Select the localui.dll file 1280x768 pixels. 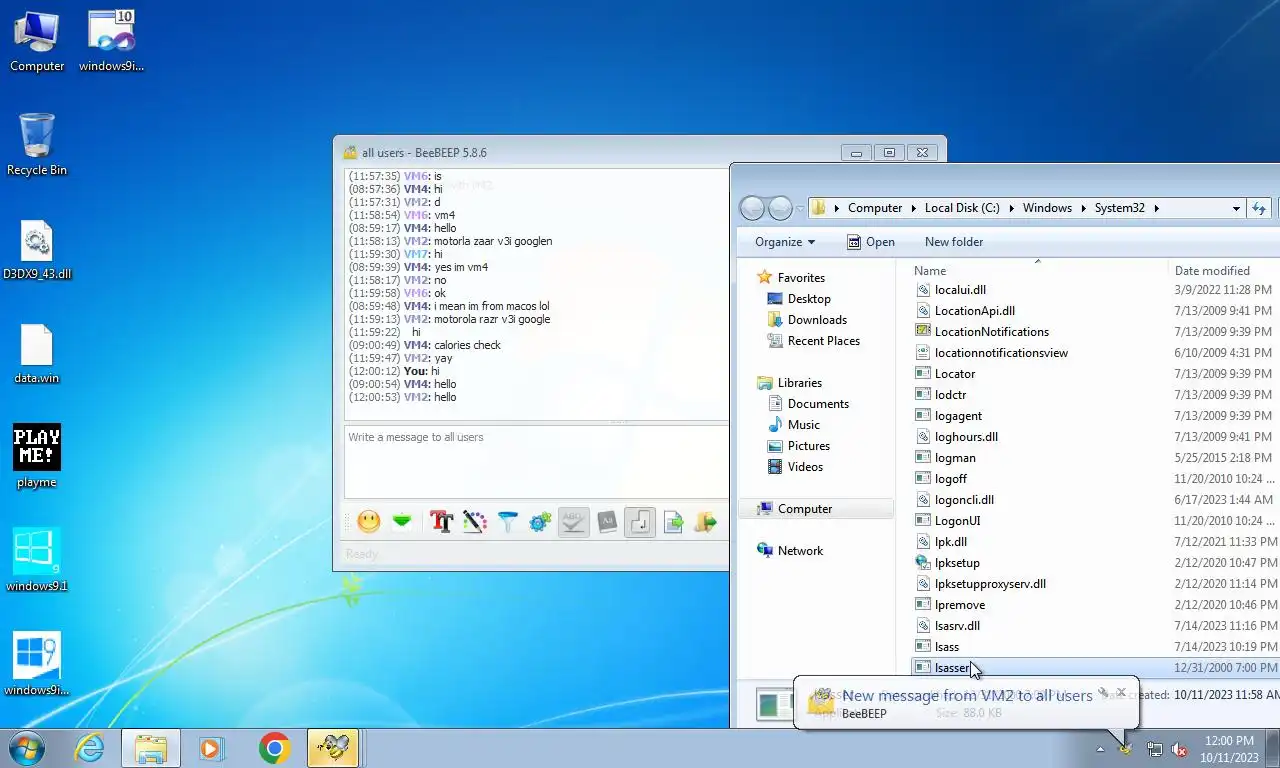click(960, 290)
